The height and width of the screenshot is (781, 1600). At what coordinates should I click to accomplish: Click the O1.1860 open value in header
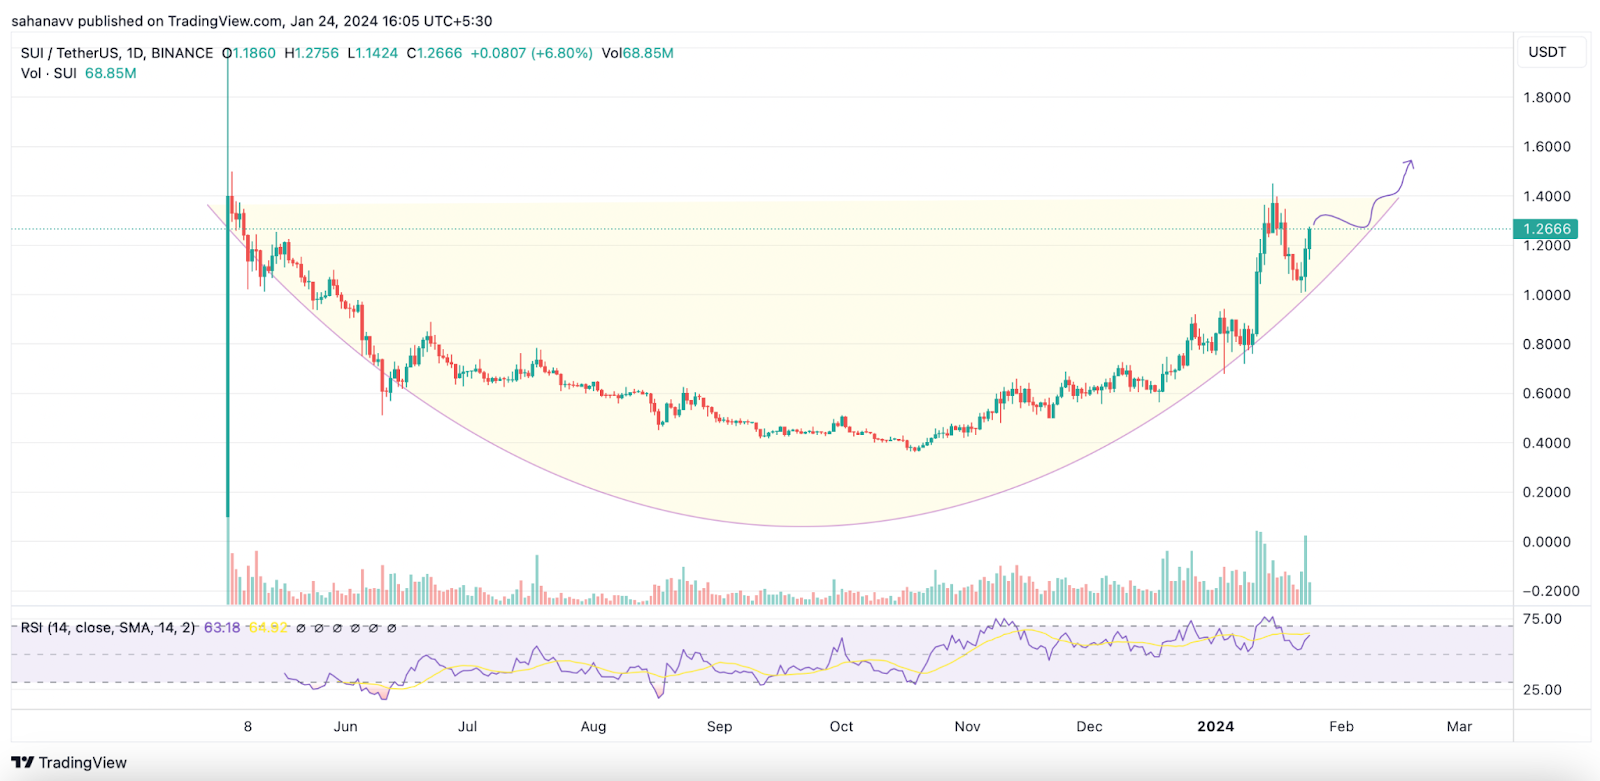[x=249, y=53]
